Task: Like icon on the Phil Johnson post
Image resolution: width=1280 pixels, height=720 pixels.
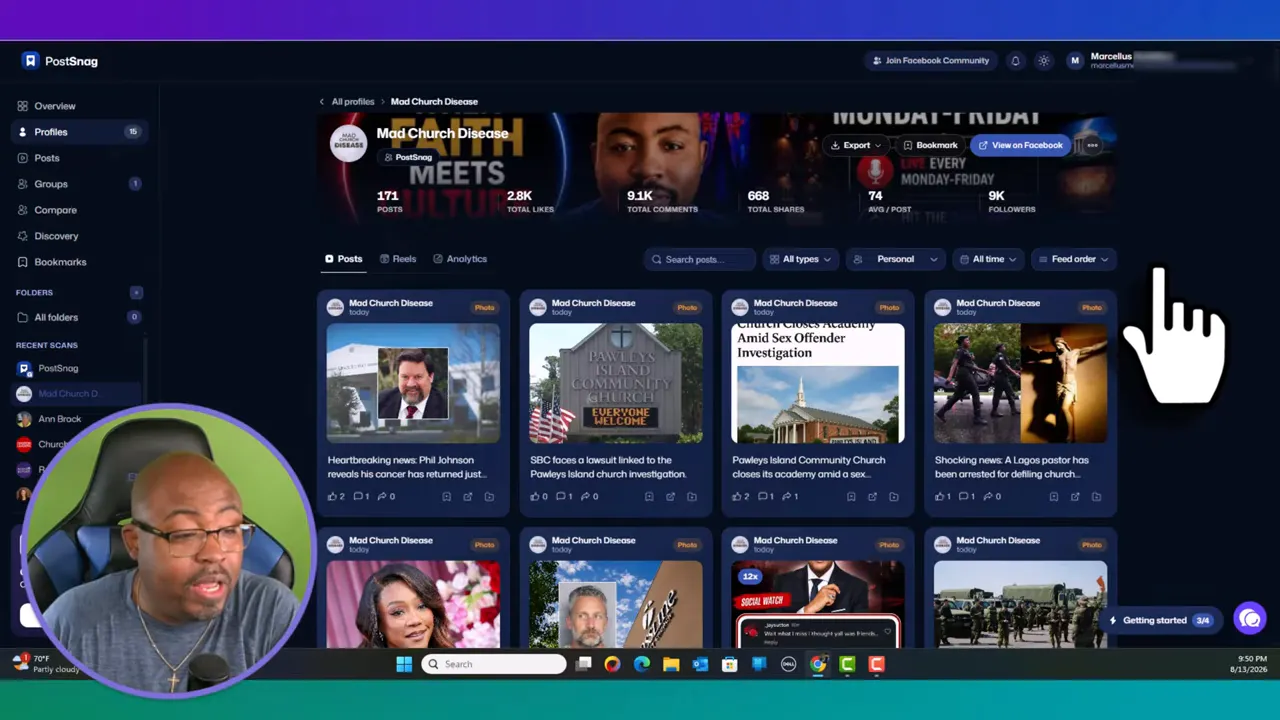Action: coord(333,496)
